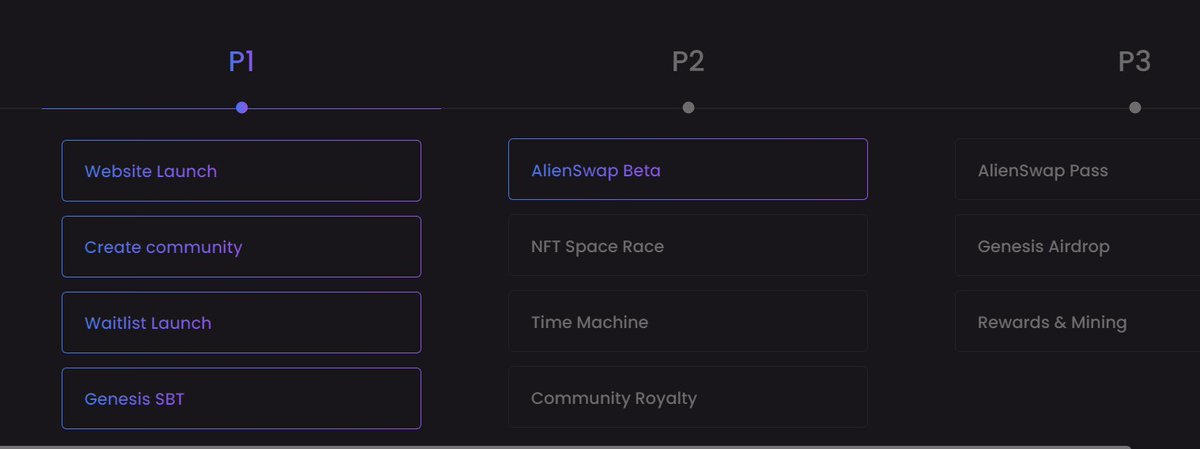
Task: Click the Waitlist Launch card
Action: pyautogui.click(x=241, y=323)
